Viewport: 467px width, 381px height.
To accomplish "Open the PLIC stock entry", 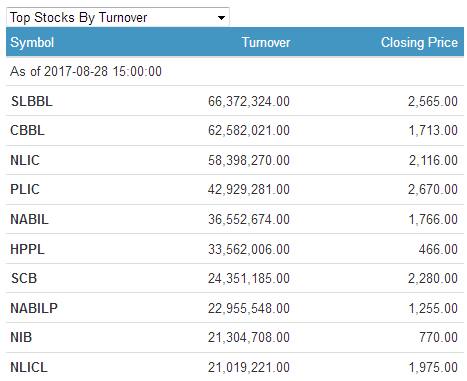I will 25,189.
